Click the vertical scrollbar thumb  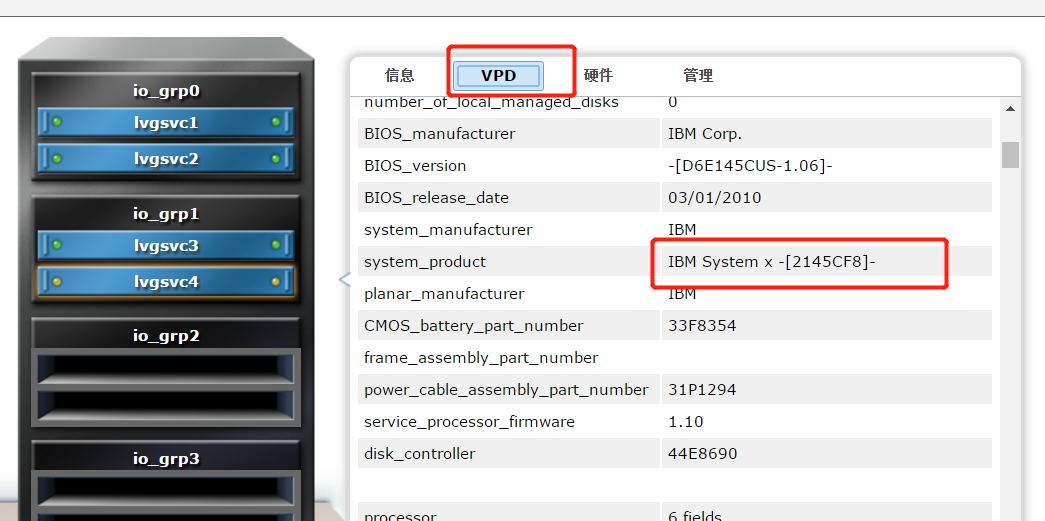(x=1010, y=154)
